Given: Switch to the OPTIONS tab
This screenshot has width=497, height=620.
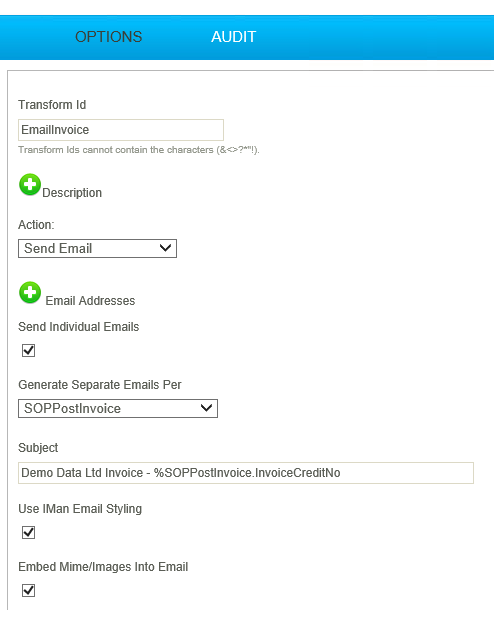Looking at the screenshot, I should click(109, 37).
